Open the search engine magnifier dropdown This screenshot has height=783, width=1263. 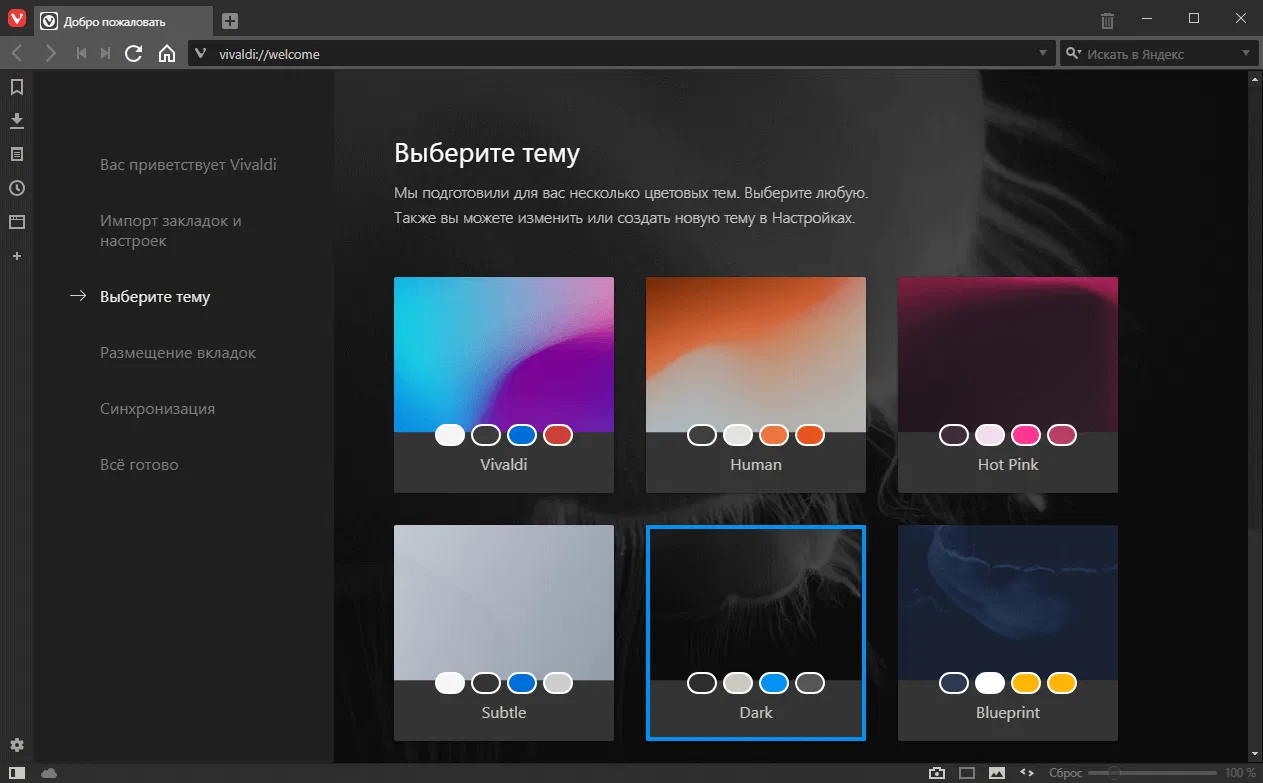(x=1075, y=54)
